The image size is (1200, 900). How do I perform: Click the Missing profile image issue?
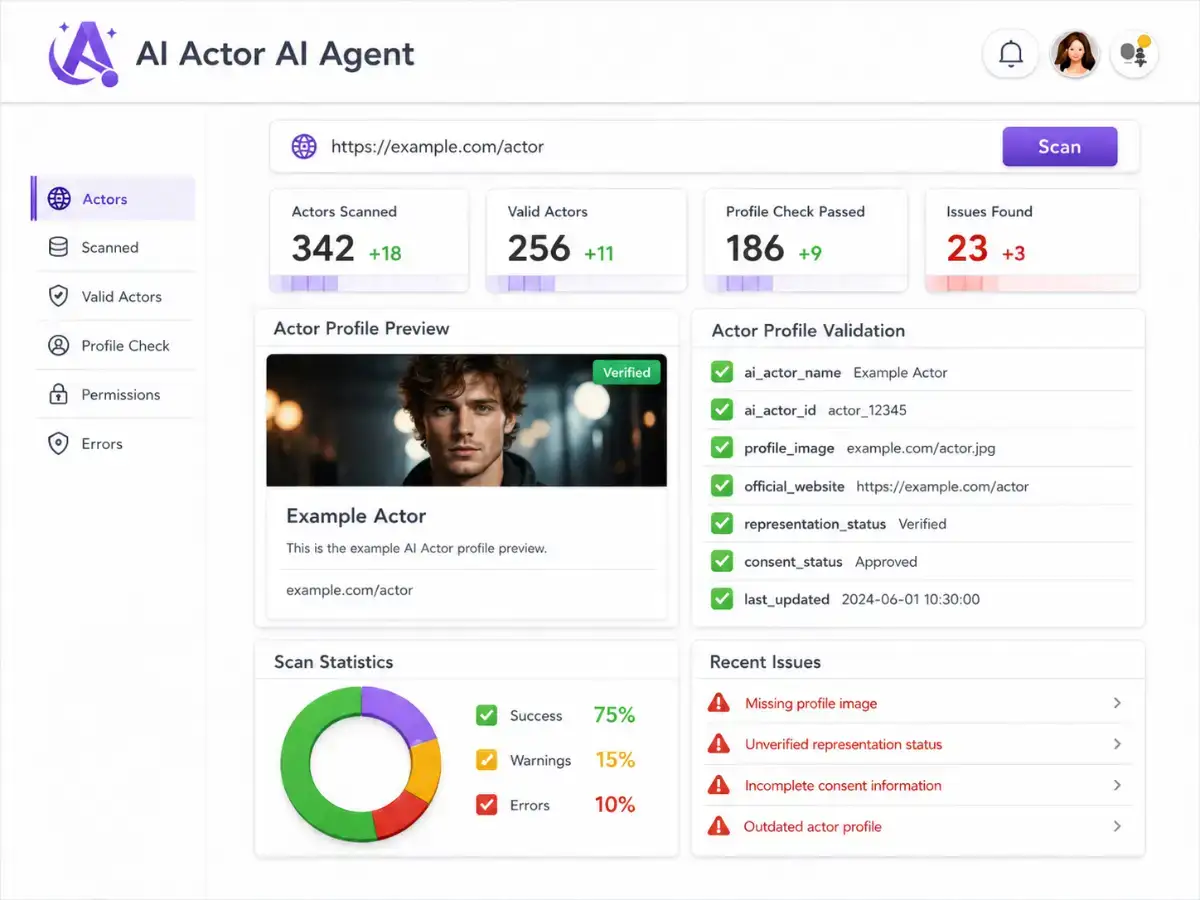(918, 703)
